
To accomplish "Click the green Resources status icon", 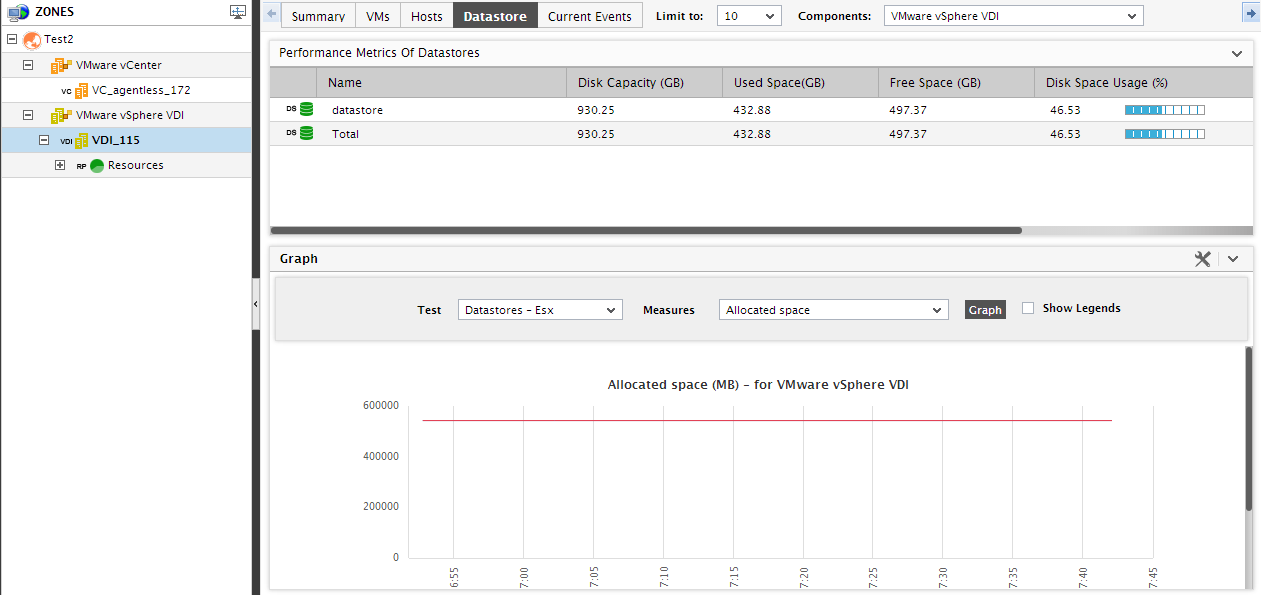I will (x=97, y=165).
